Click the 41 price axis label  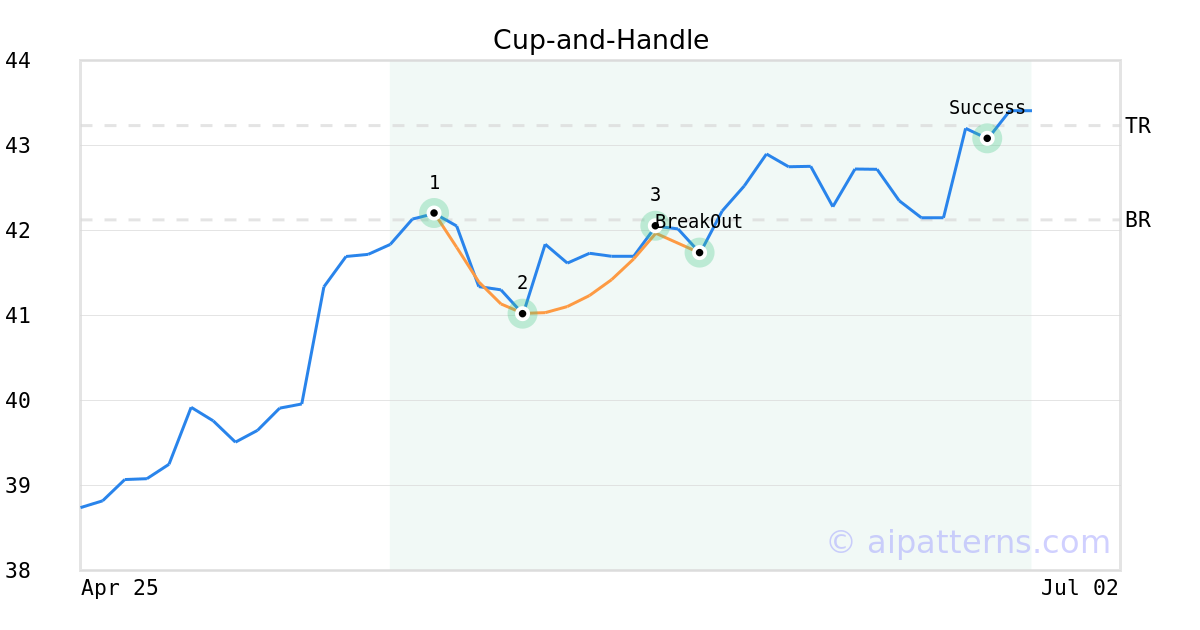(x=18, y=316)
